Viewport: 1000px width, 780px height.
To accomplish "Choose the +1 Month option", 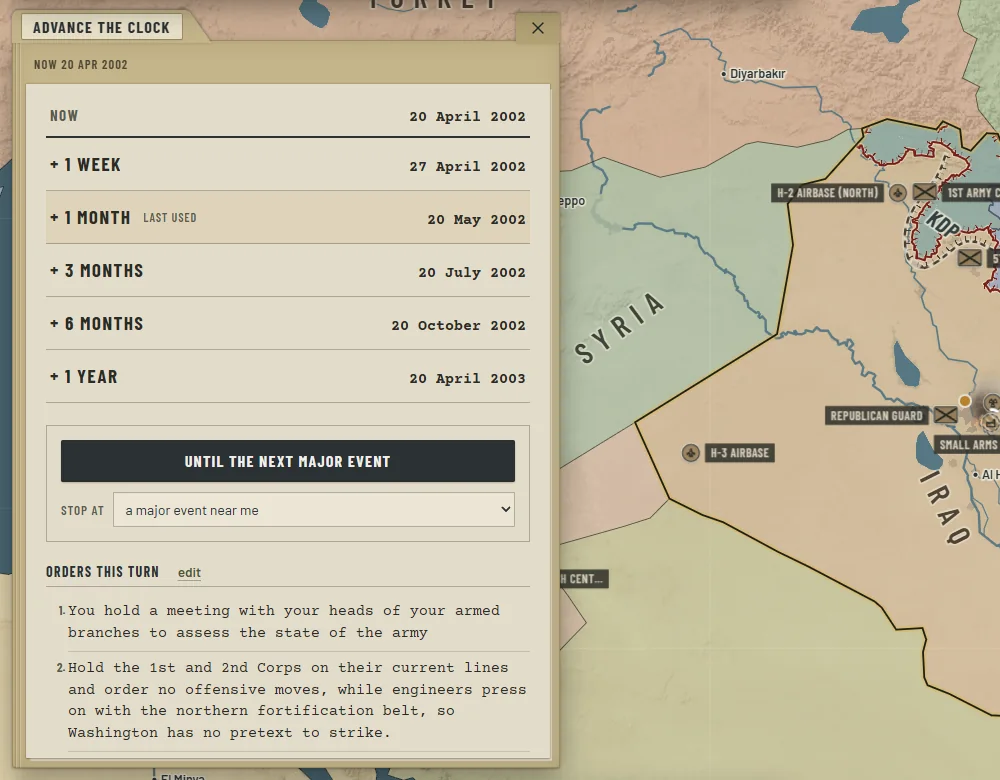I will (x=288, y=217).
